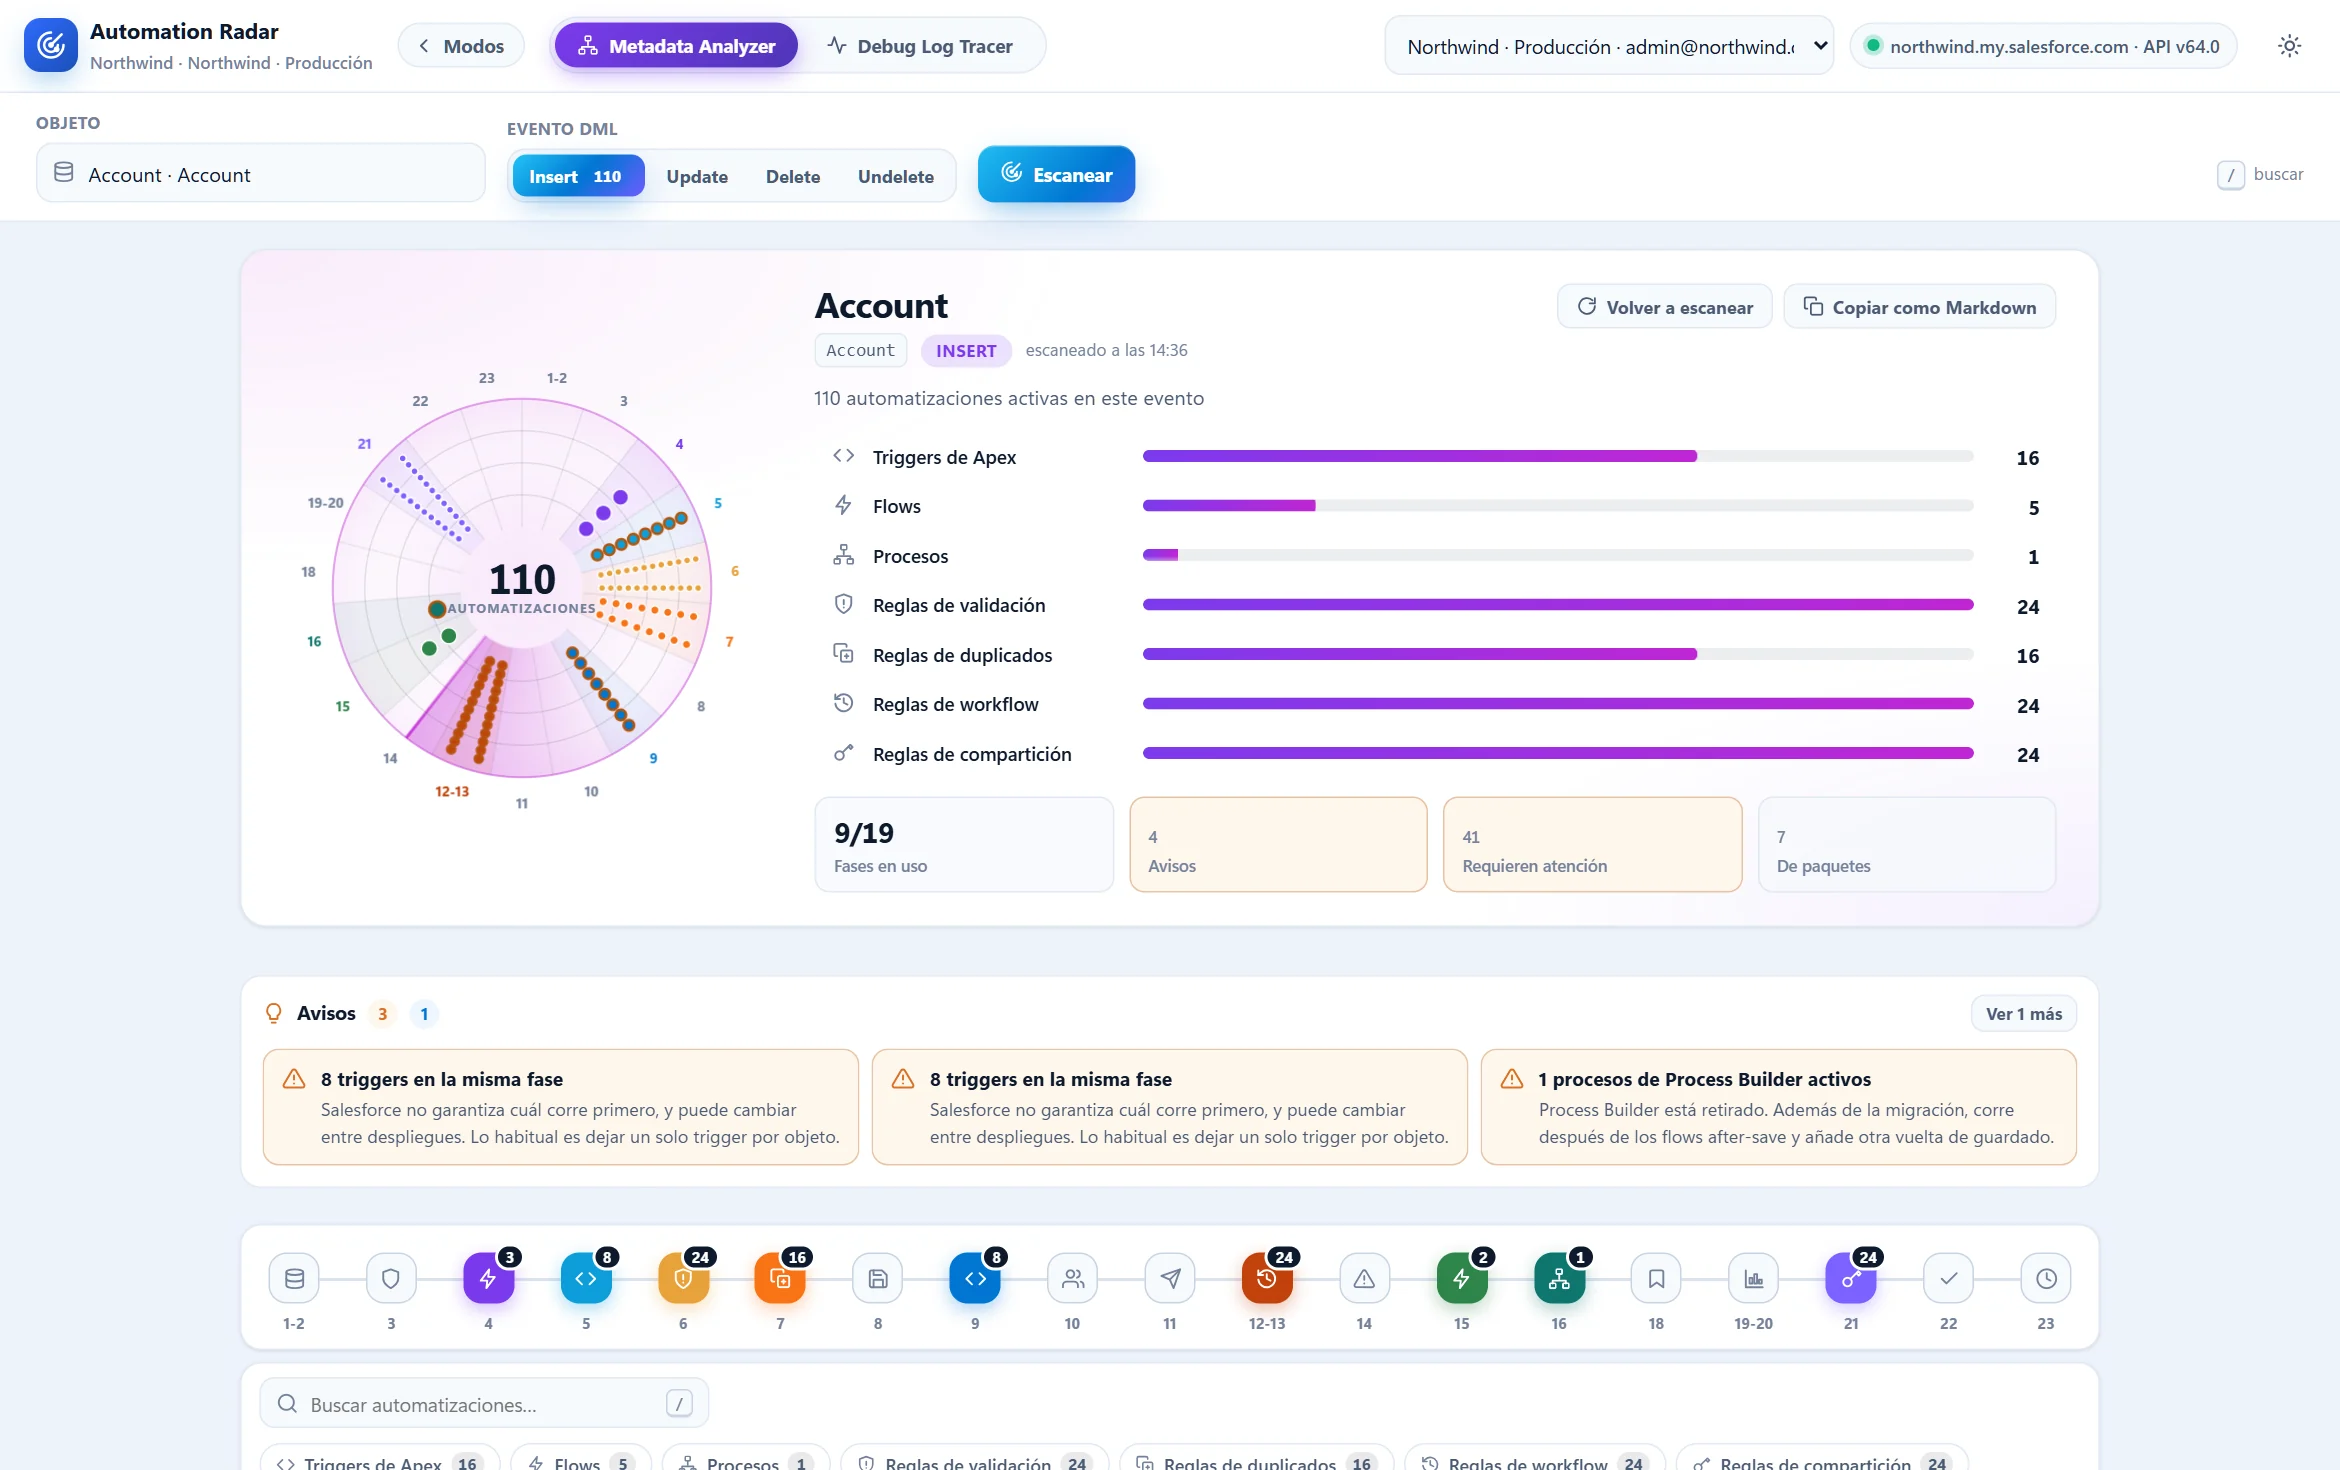
Task: Click the Automation Radar logo icon
Action: pos(51,45)
